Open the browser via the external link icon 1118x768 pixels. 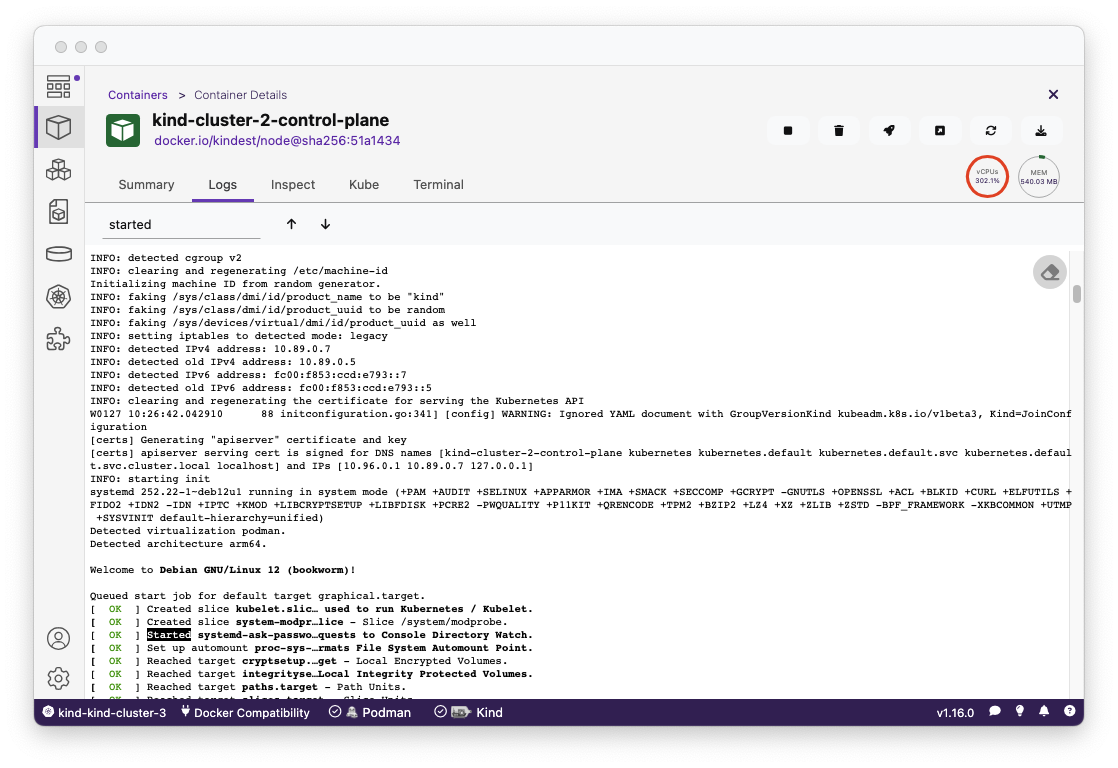coord(940,131)
